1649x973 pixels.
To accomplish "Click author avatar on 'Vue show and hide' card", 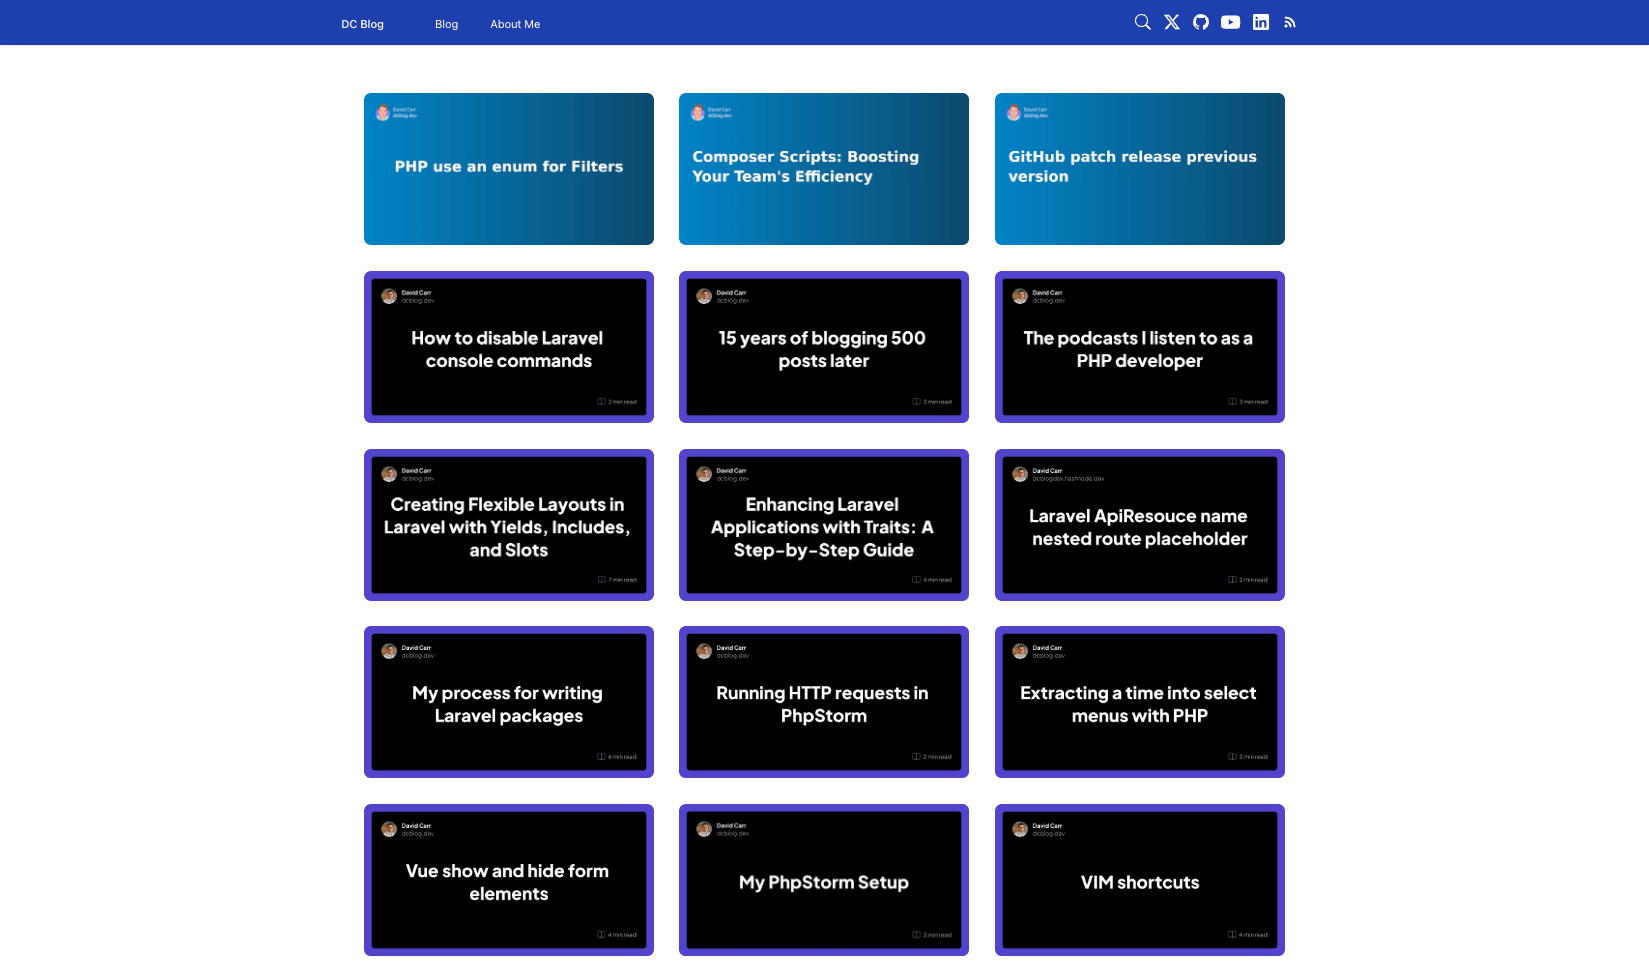I will click(389, 829).
